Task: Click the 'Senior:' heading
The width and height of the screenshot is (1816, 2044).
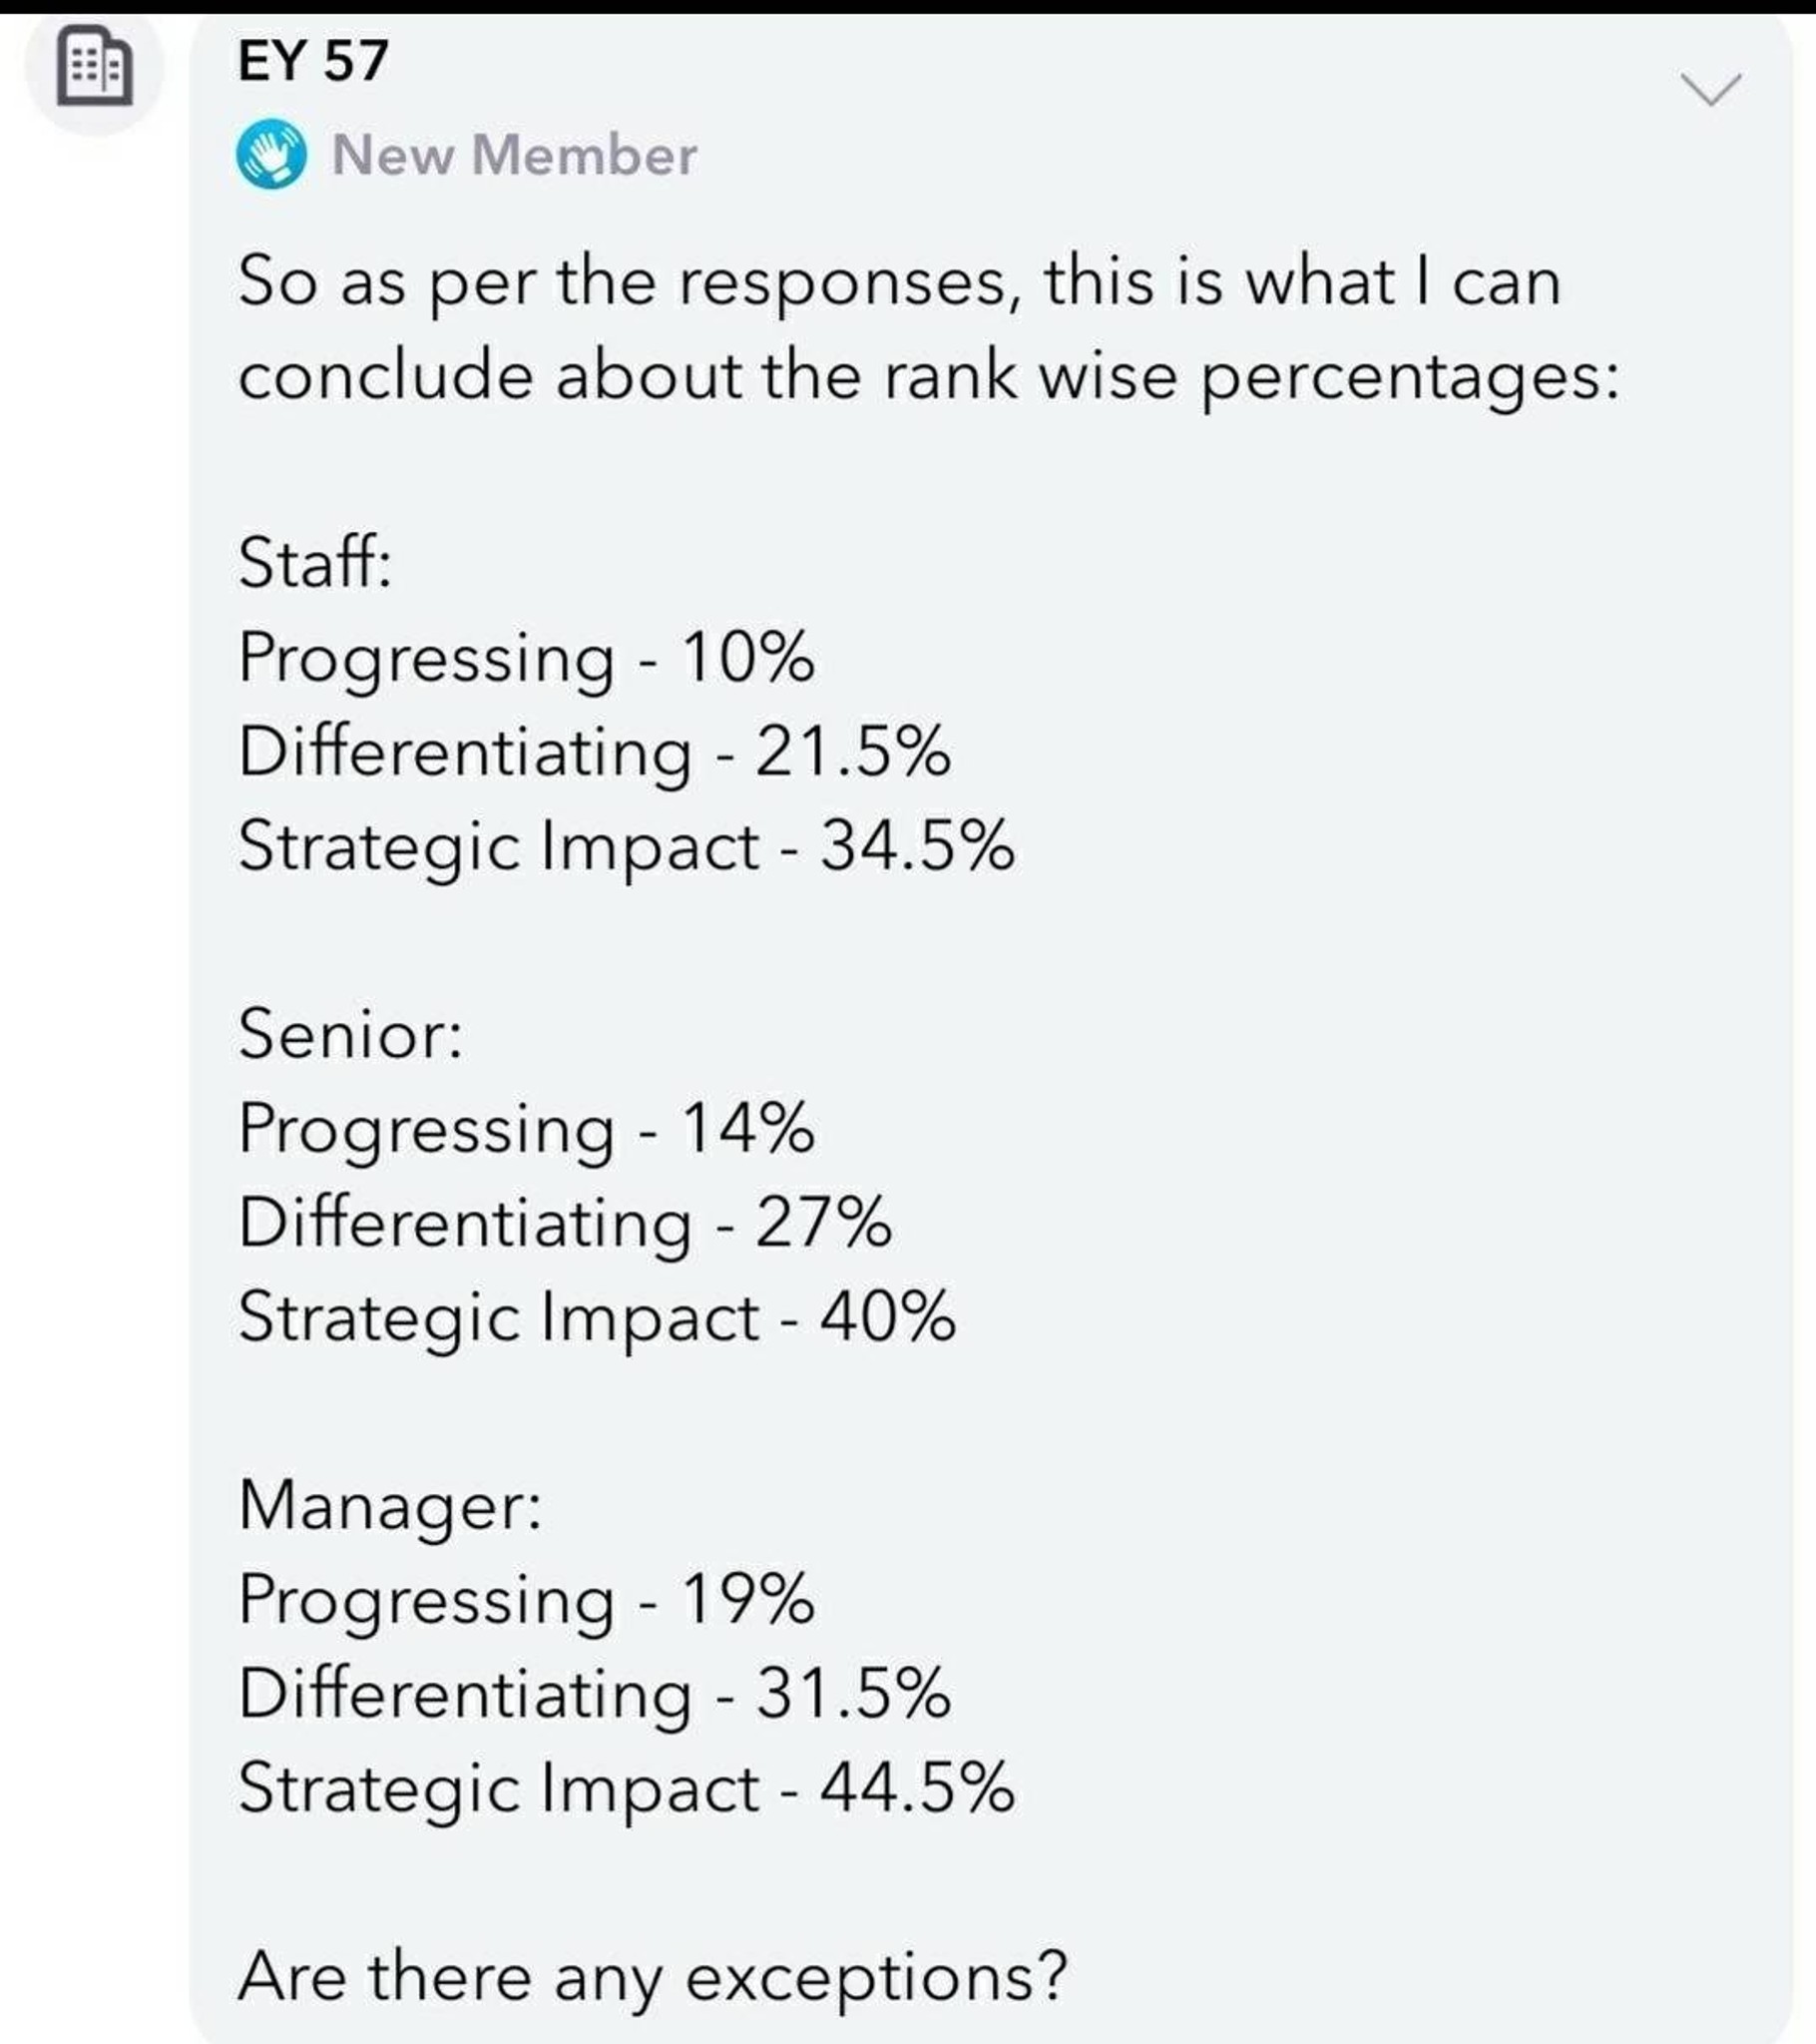Action: [x=351, y=1033]
